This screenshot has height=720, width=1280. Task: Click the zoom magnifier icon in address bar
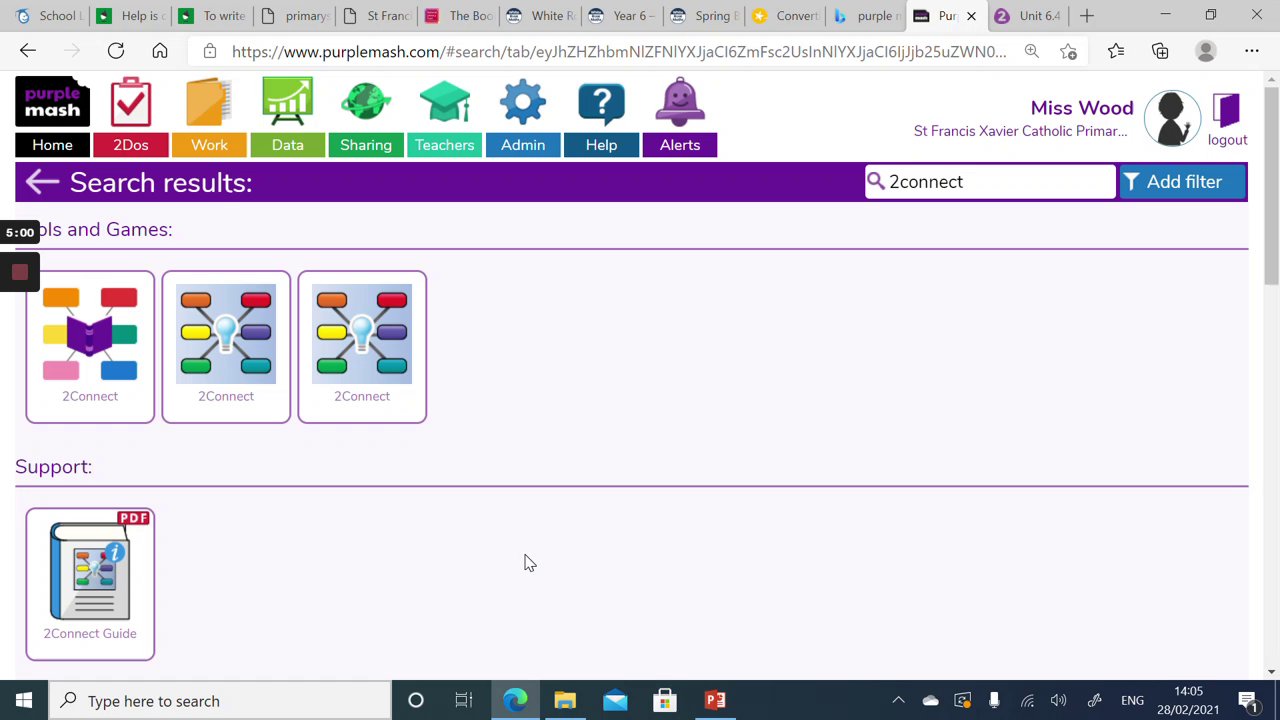pos(1032,51)
